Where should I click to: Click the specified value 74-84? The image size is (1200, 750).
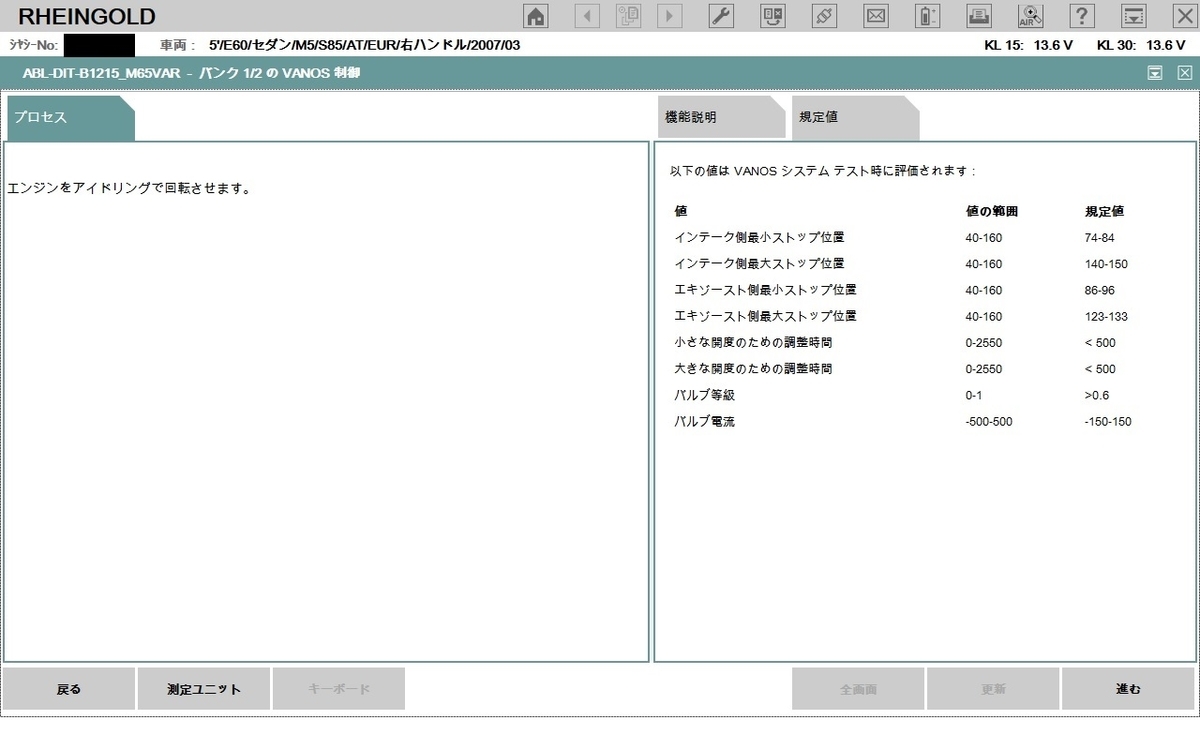tap(1099, 238)
